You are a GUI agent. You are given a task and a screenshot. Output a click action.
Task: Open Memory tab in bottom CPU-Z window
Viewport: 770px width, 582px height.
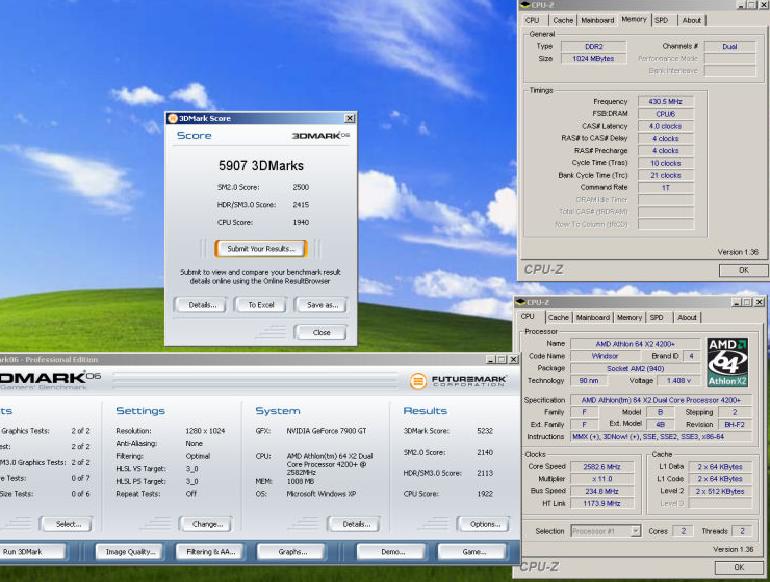629,317
